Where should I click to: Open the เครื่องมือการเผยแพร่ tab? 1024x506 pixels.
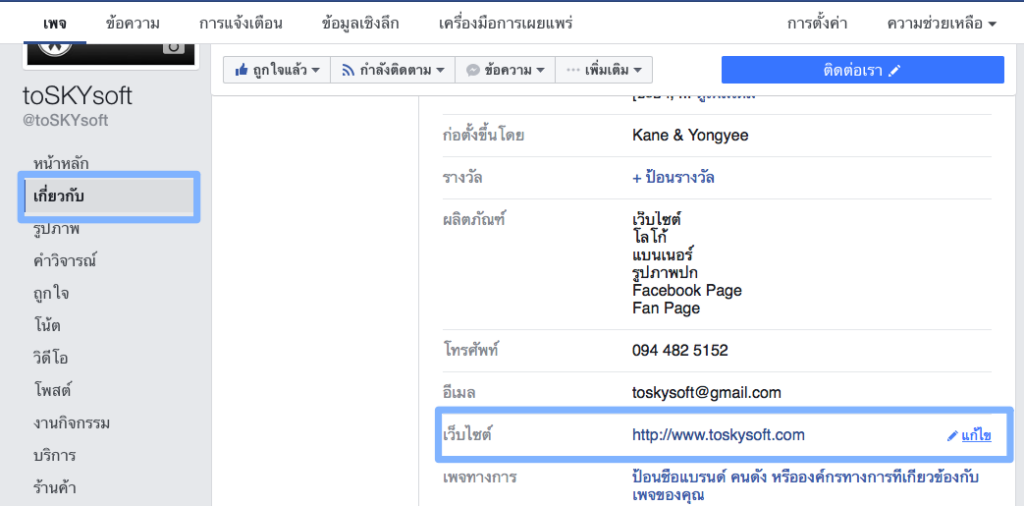pos(506,24)
